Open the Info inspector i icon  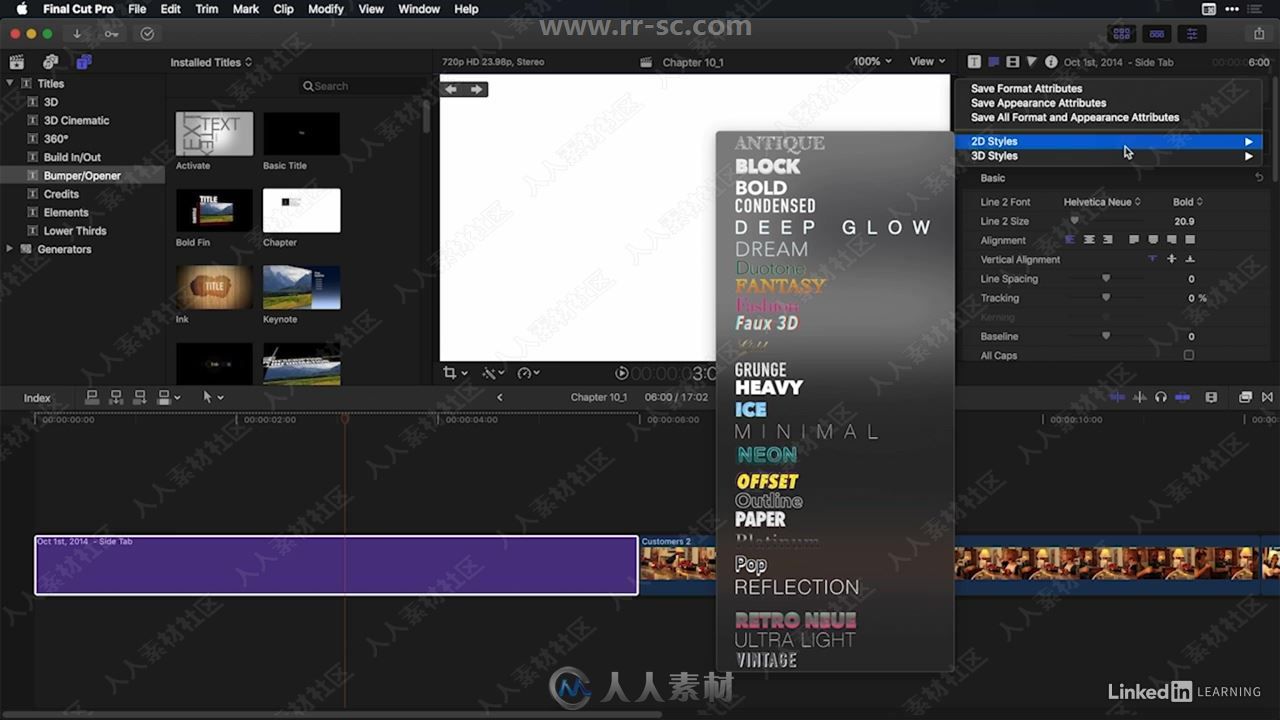(x=1051, y=62)
